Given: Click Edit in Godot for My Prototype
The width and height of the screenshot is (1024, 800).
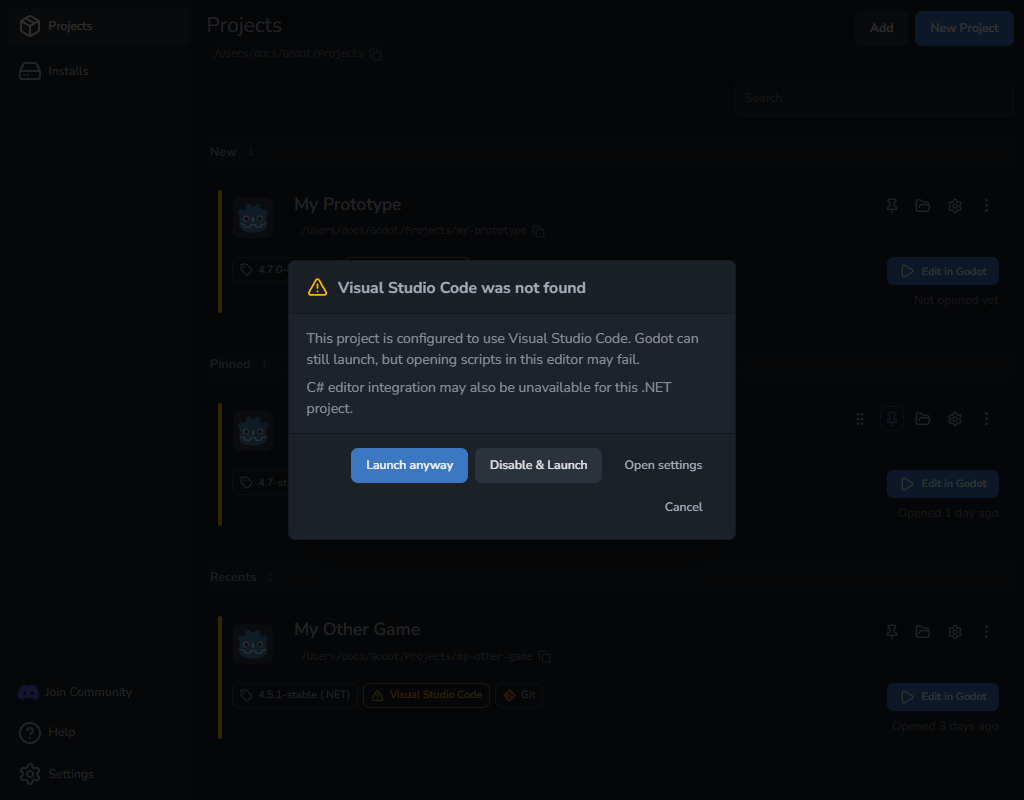Looking at the screenshot, I should click(x=942, y=271).
